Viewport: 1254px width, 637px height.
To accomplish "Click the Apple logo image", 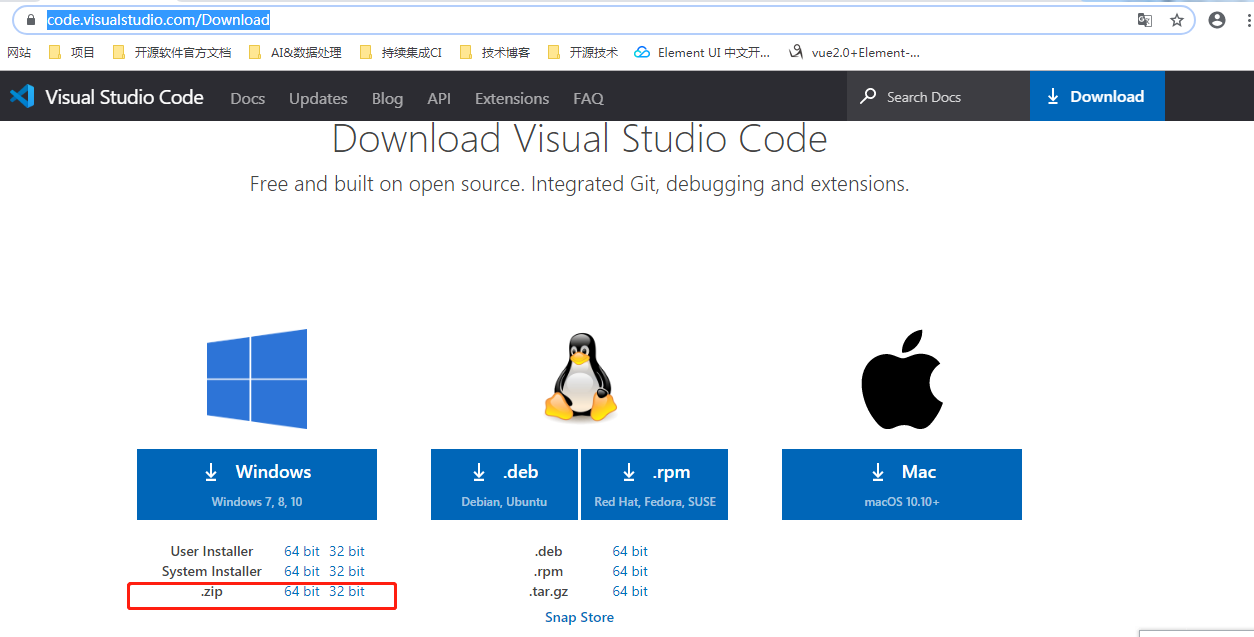I will (901, 381).
